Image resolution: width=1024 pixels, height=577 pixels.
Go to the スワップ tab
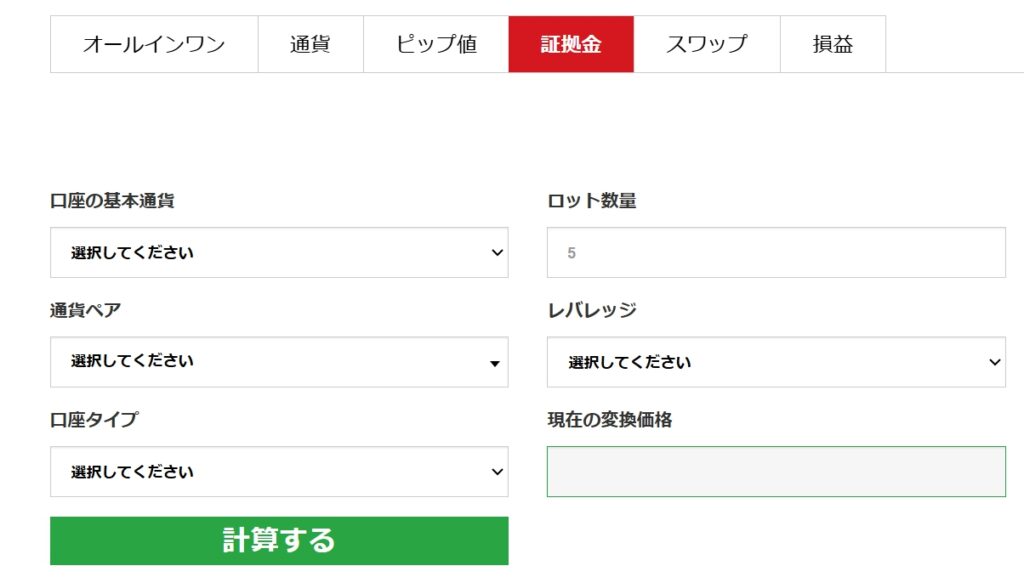[706, 44]
